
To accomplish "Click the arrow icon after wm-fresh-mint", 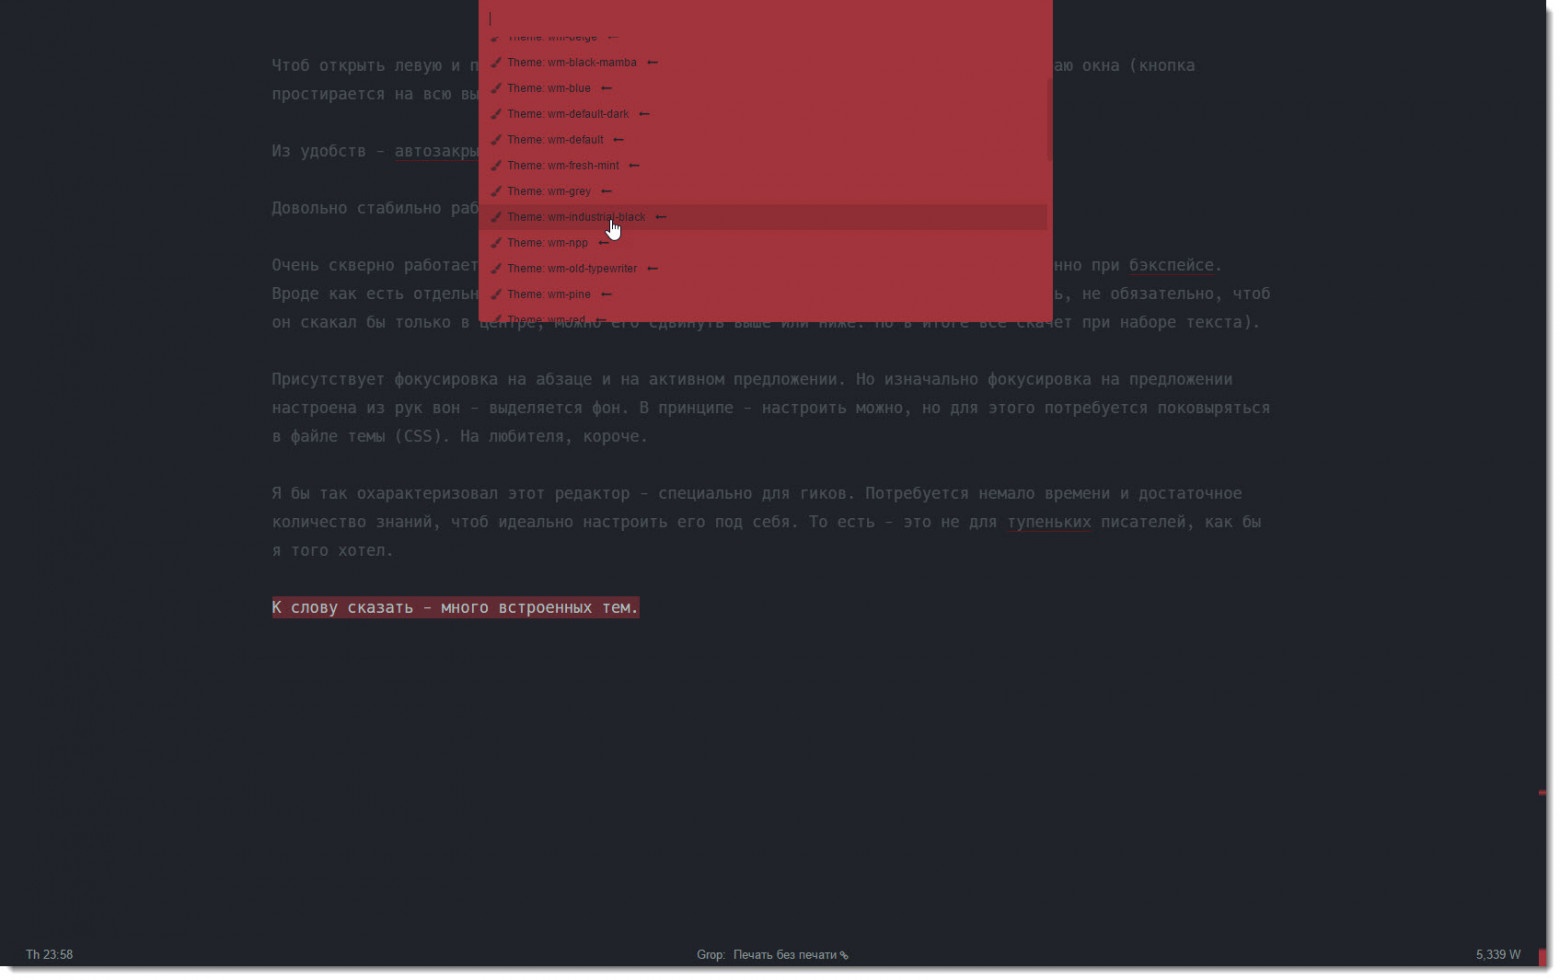I will 634,165.
